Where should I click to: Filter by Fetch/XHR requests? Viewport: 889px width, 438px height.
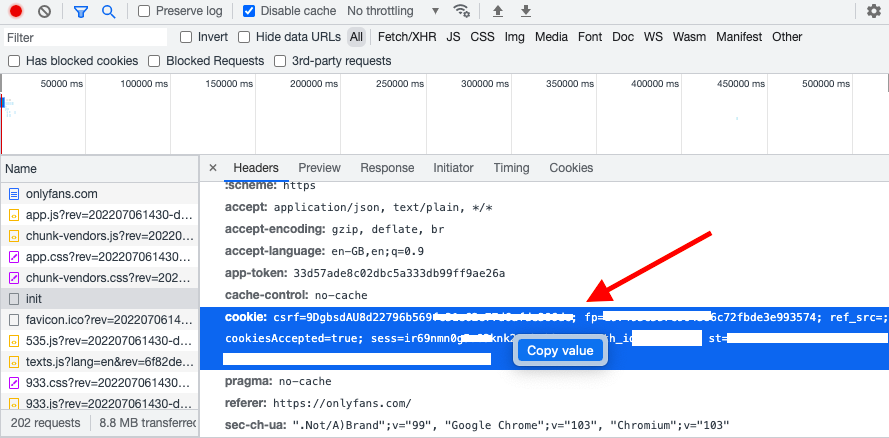[407, 37]
